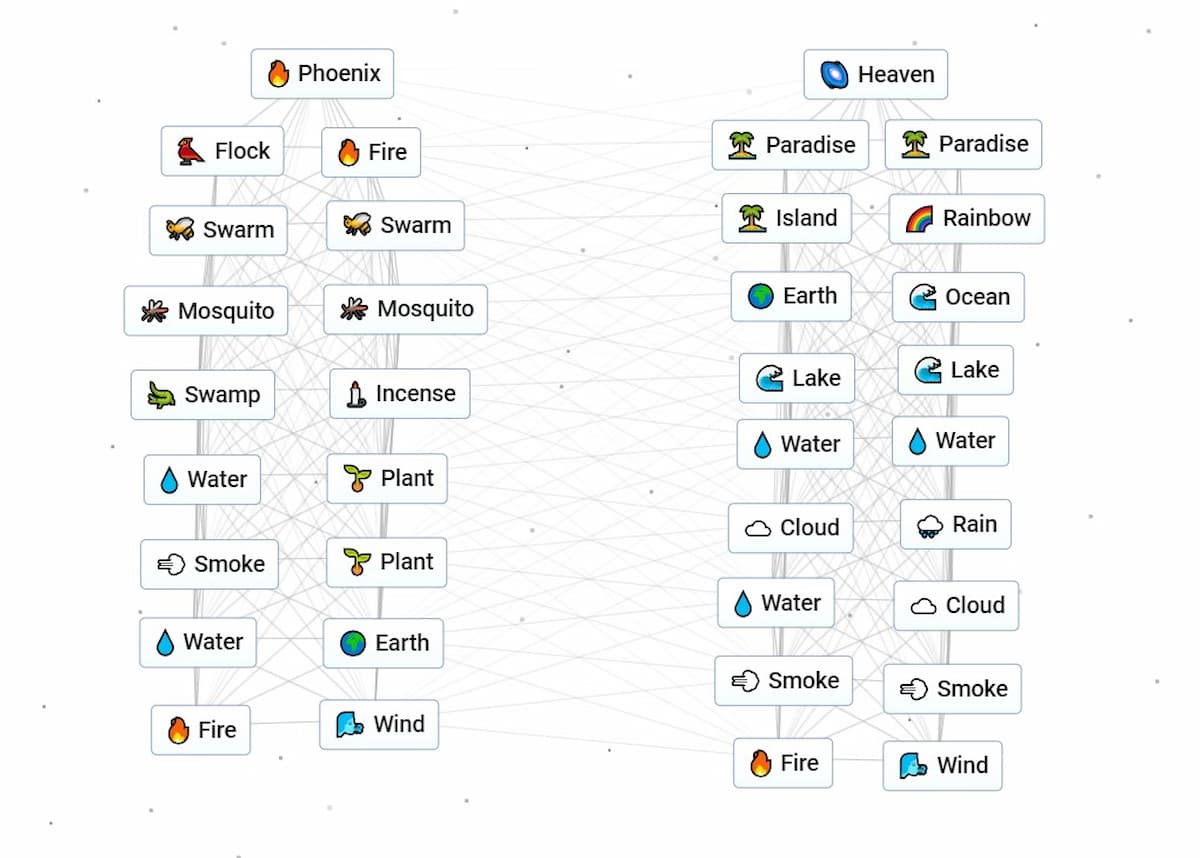Click the Phoenix fire icon
This screenshot has height=858, width=1200.
click(x=278, y=74)
